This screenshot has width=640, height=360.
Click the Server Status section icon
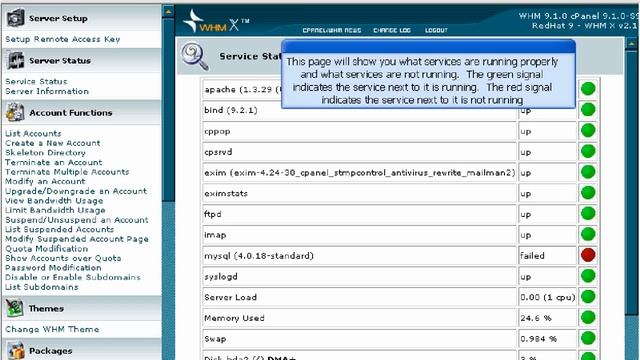coord(15,60)
